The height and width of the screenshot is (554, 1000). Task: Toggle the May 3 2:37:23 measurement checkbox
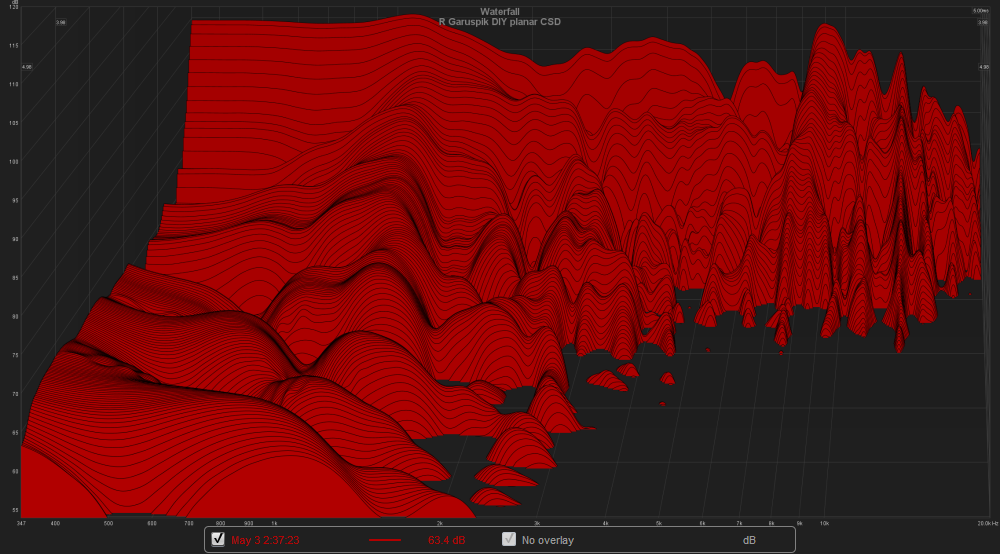coord(218,539)
